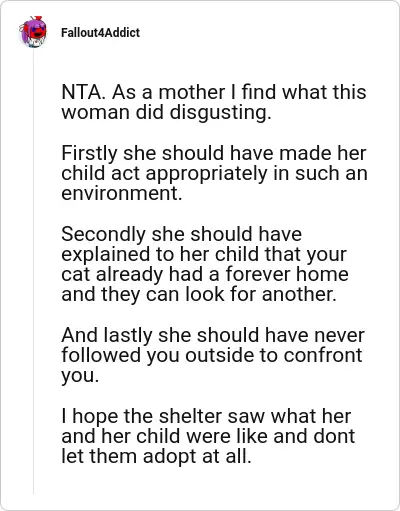Open Fallout4Addict's avatar image
This screenshot has height=511, width=400.
(x=33, y=32)
